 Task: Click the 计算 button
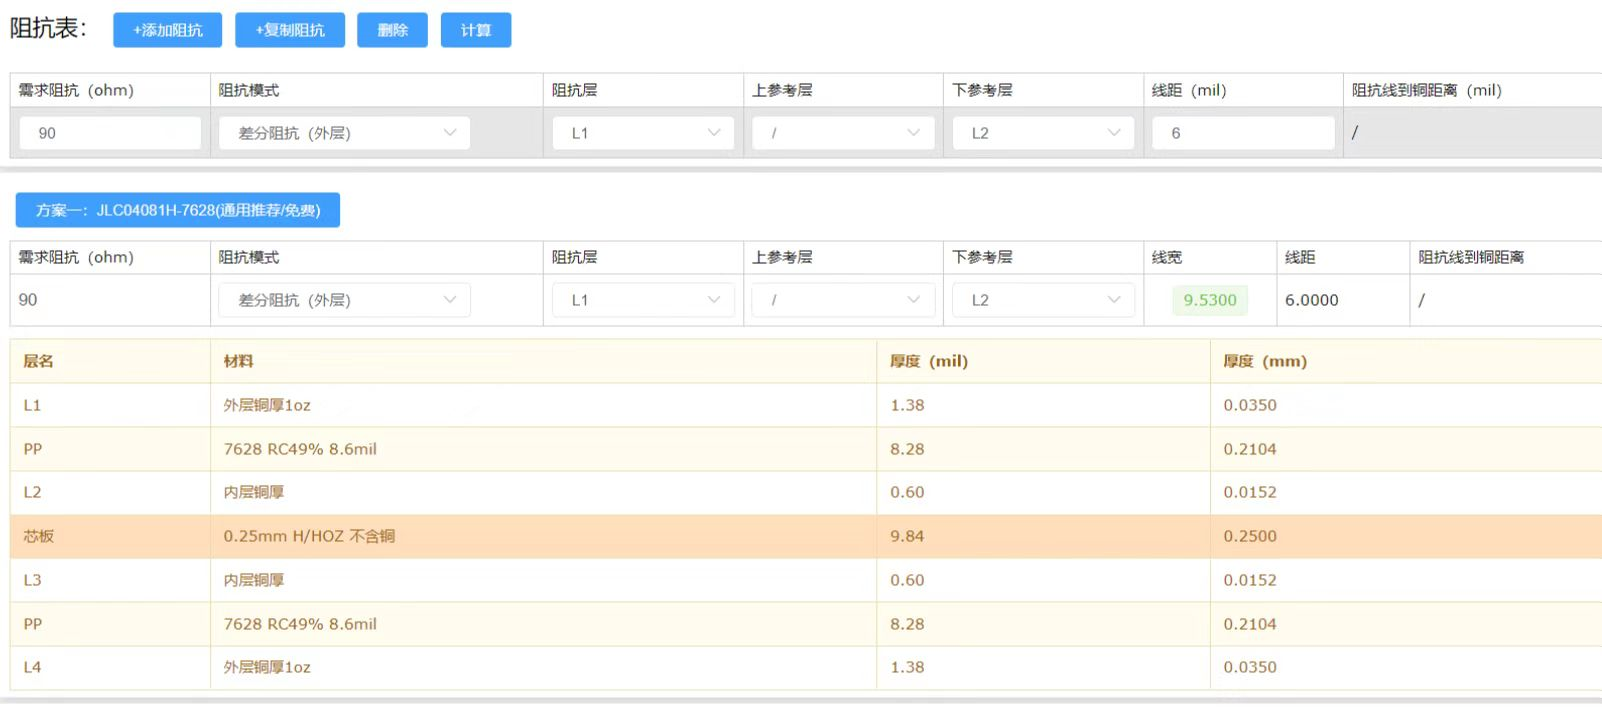click(x=475, y=30)
